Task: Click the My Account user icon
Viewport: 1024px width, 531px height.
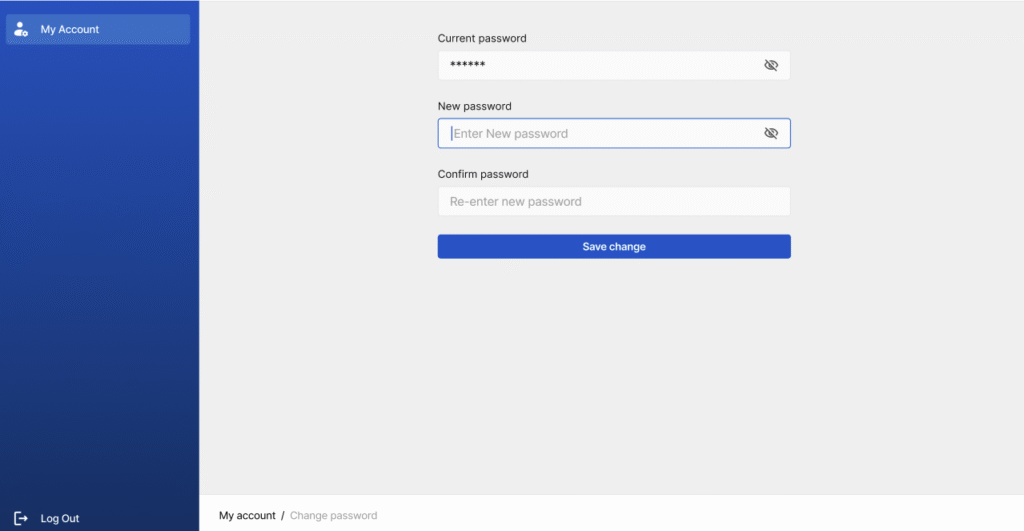Action: (21, 29)
